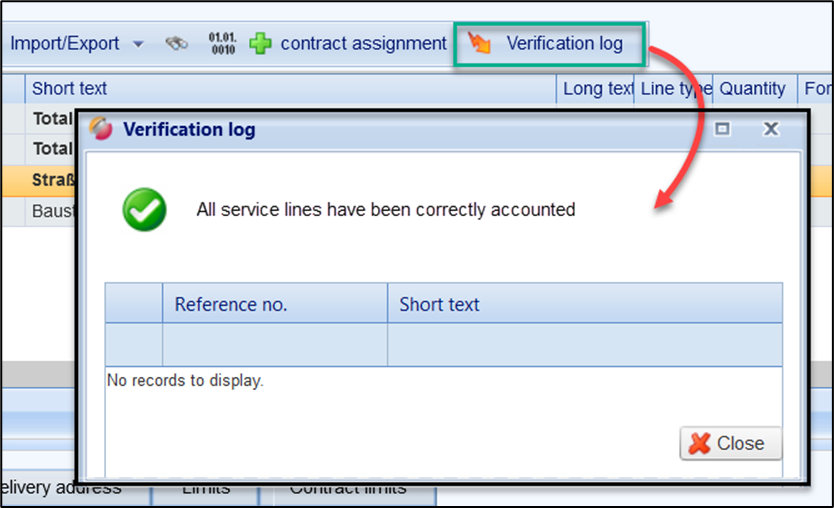Click the green plus contract assignment icon
This screenshot has height=508, width=834.
[x=260, y=44]
